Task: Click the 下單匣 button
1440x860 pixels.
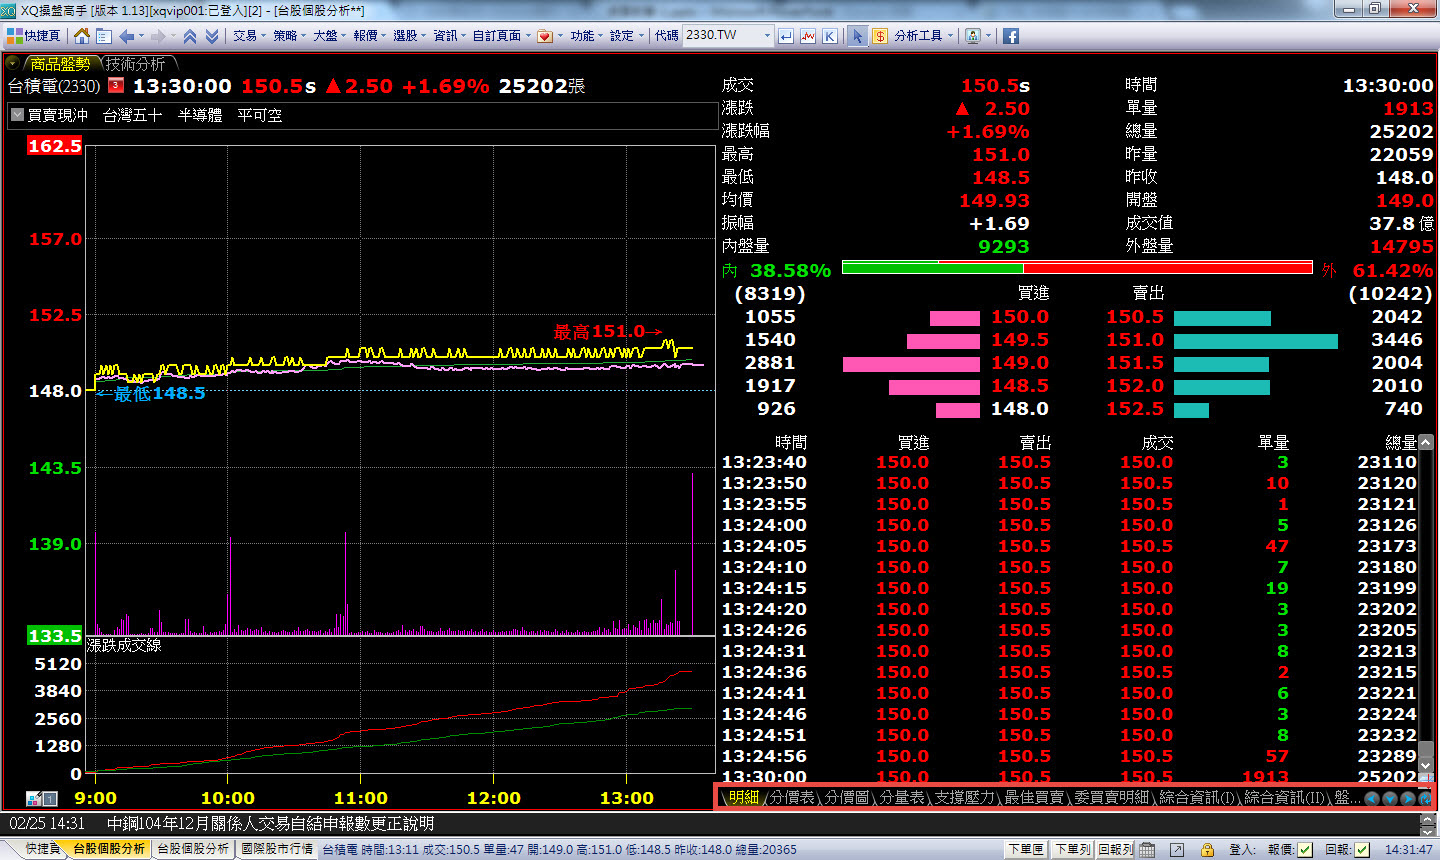Action: [x=1026, y=849]
